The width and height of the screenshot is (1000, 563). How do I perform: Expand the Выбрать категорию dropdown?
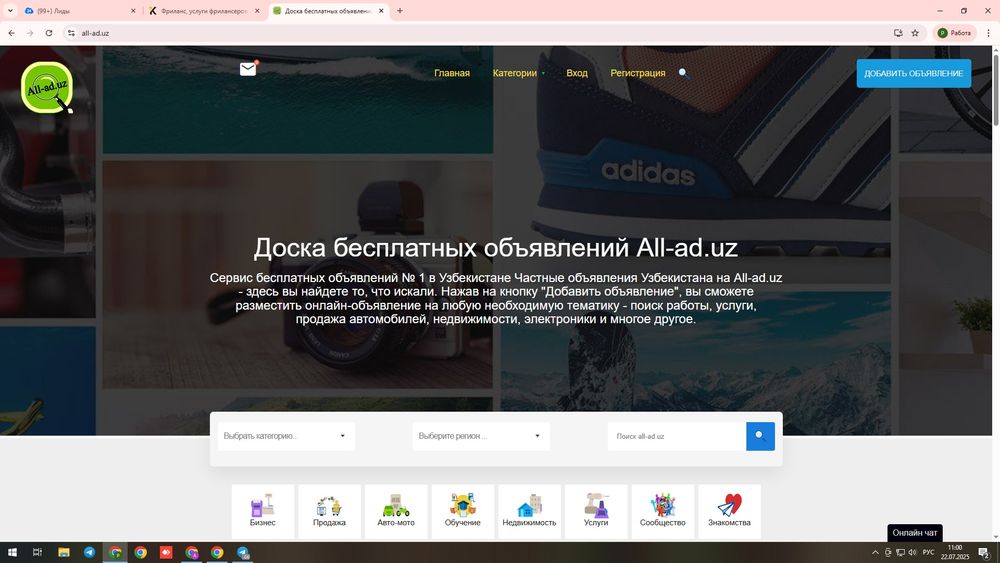pyautogui.click(x=286, y=436)
